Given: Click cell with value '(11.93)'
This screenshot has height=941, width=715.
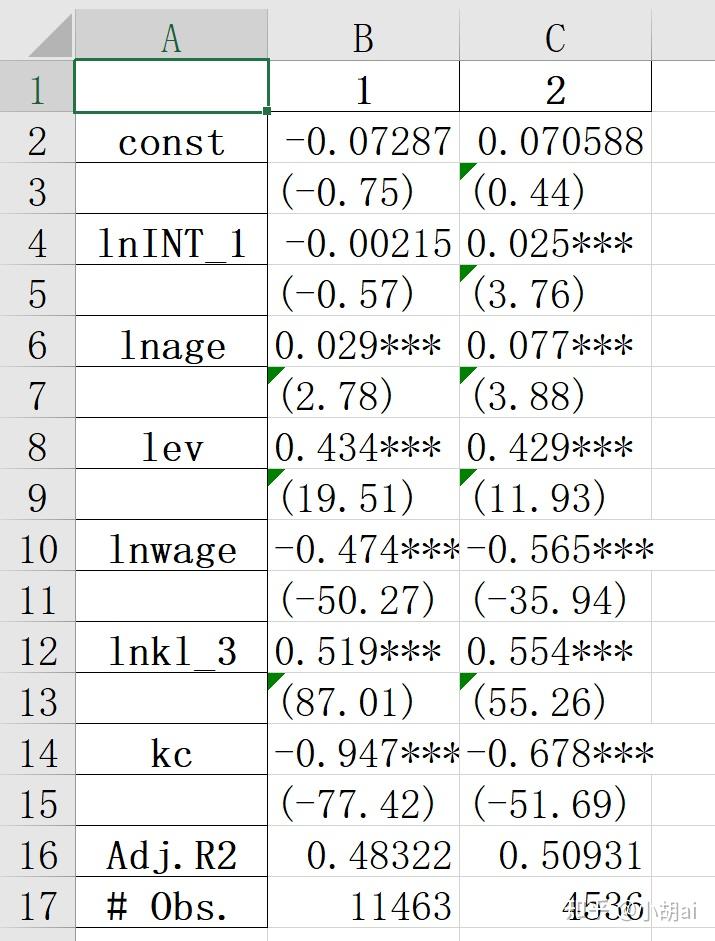Looking at the screenshot, I should click(x=555, y=495).
